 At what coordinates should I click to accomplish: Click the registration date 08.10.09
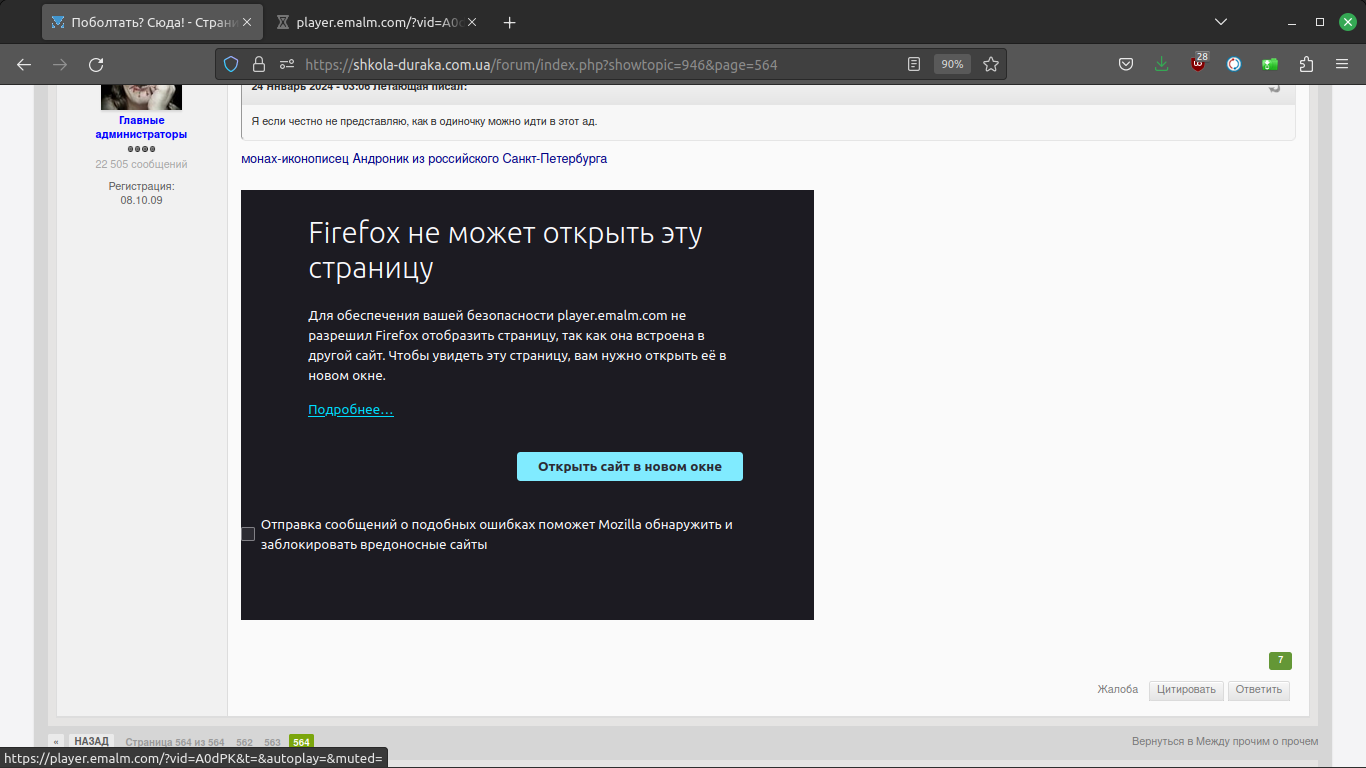[141, 200]
